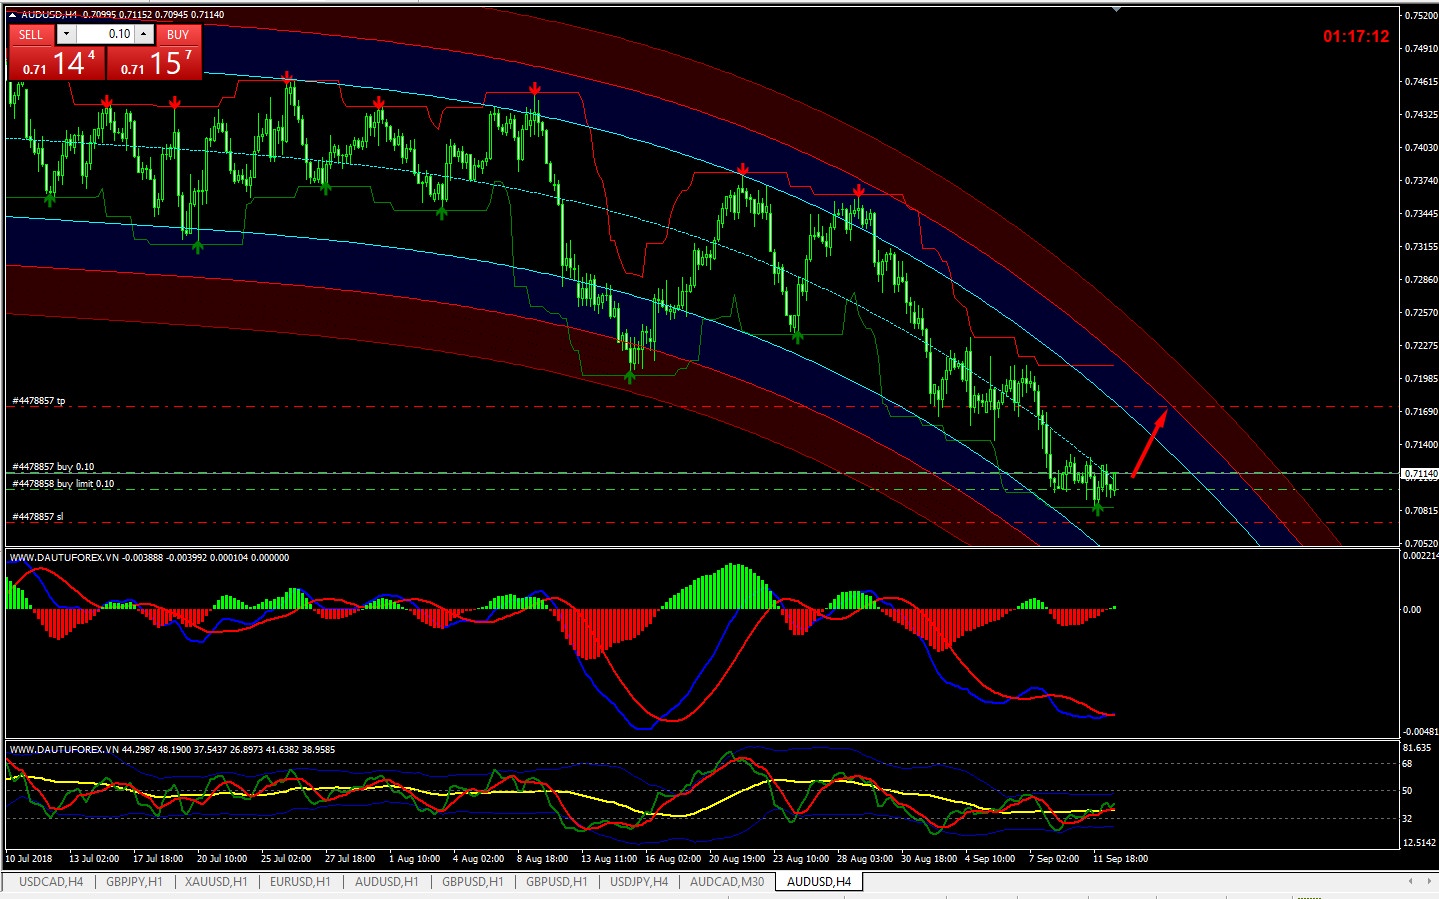Click the chart shift triangle marker at top
This screenshot has width=1439, height=899.
(1117, 10)
